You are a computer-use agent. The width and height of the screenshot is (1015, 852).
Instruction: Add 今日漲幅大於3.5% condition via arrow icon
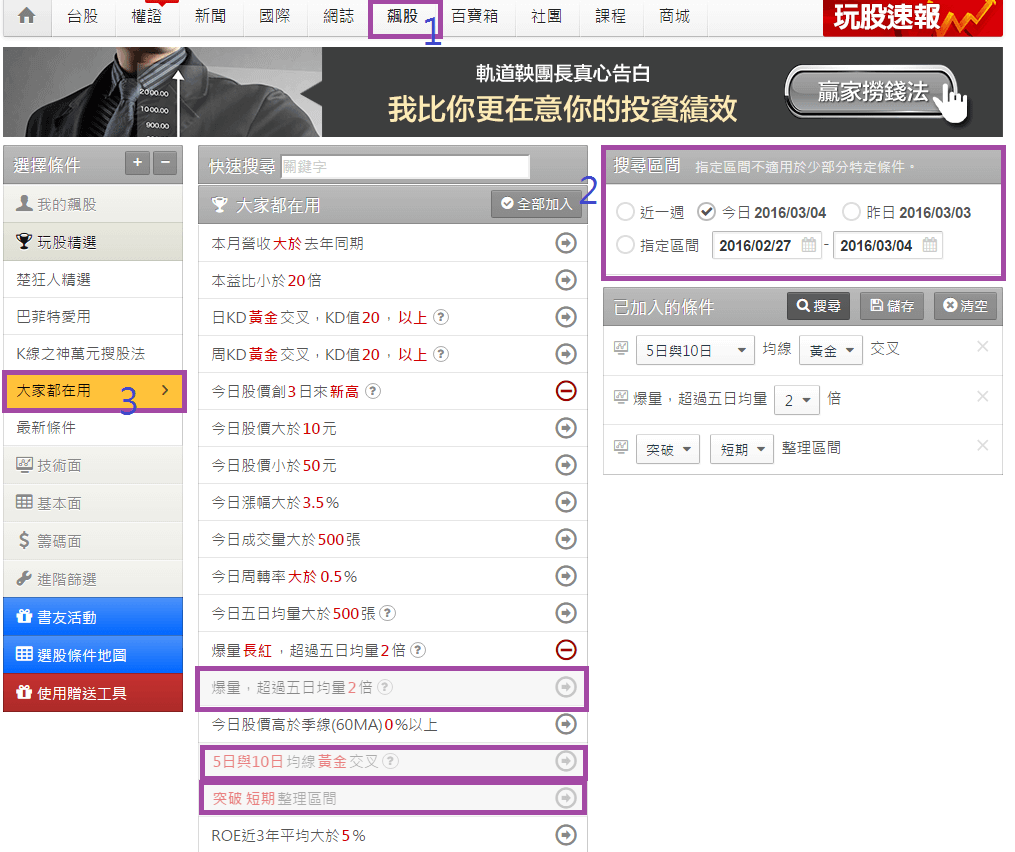point(566,502)
